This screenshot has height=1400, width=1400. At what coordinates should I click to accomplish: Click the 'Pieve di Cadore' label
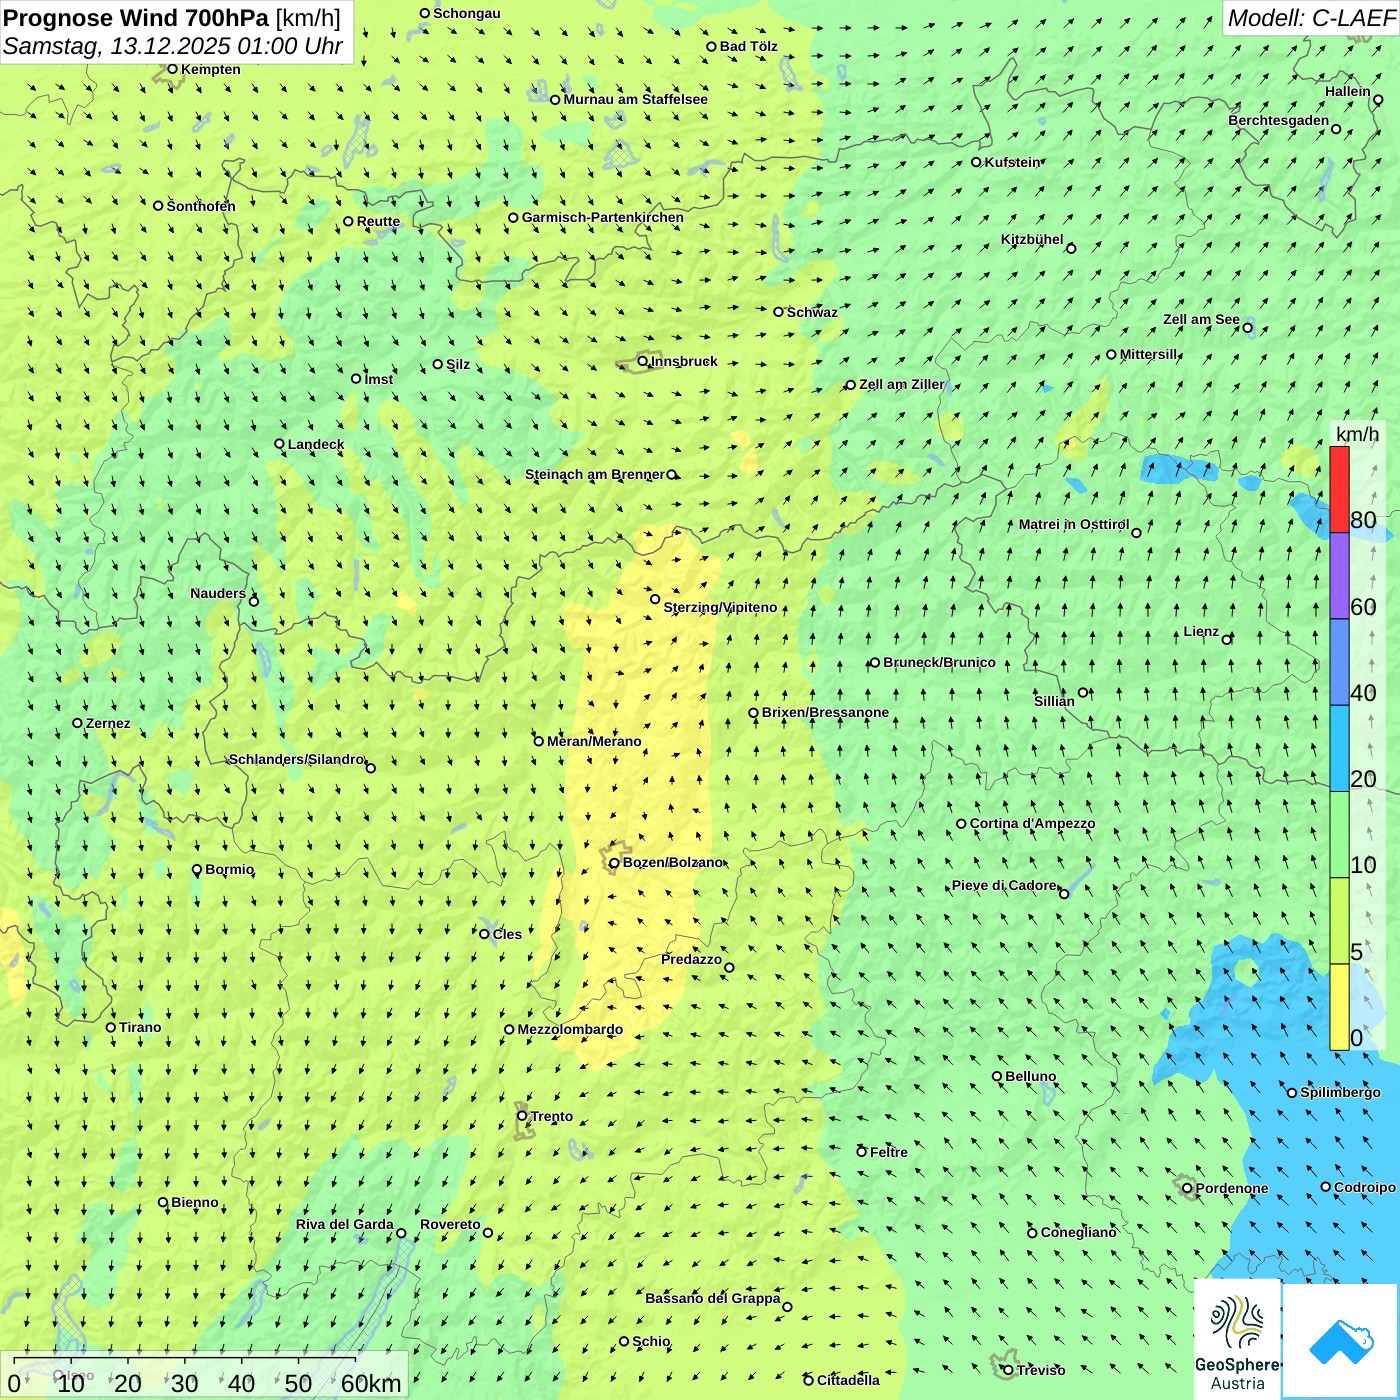tap(1004, 885)
